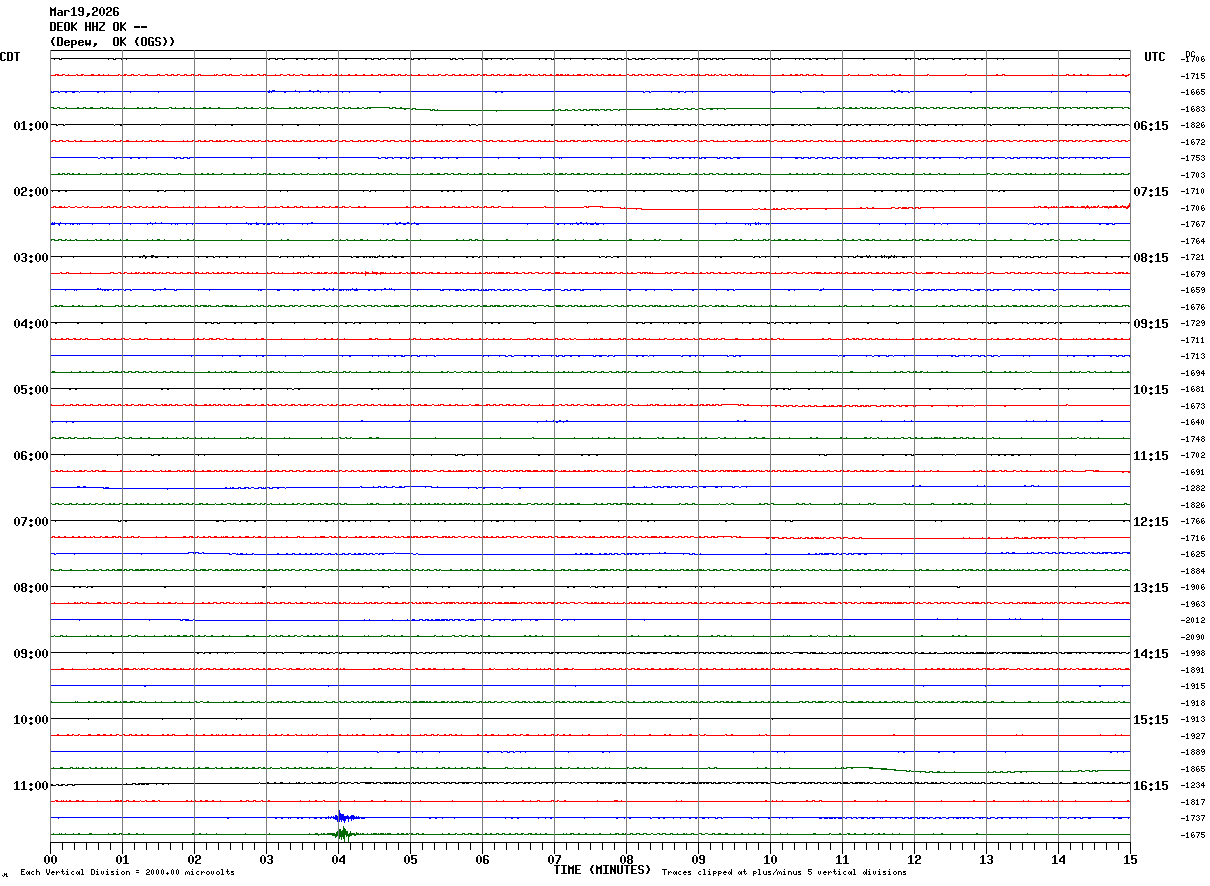Viewport: 1210px width, 886px height.
Task: Click the Mar19,2026 date header
Action: coord(84,12)
